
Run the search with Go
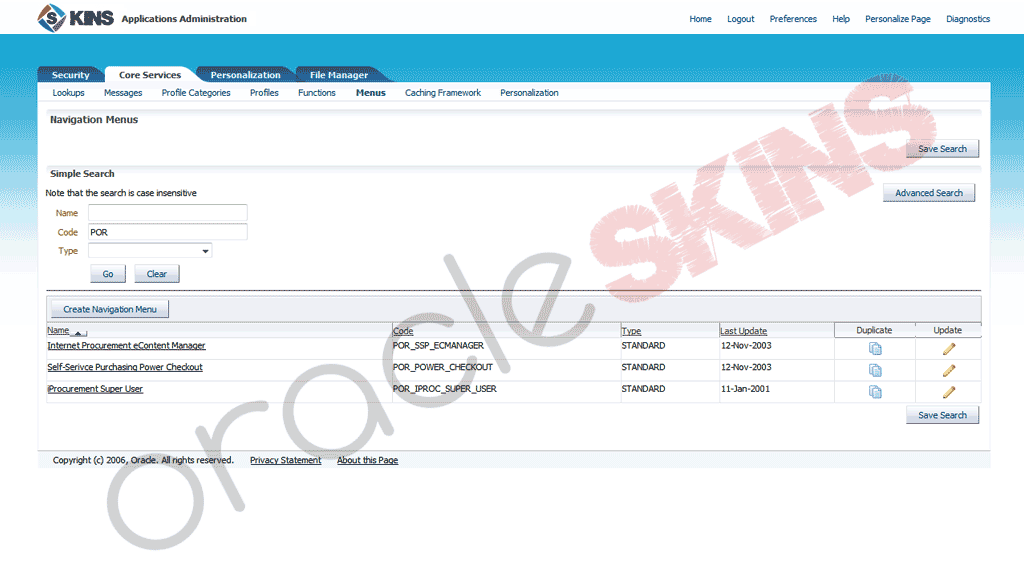[108, 274]
